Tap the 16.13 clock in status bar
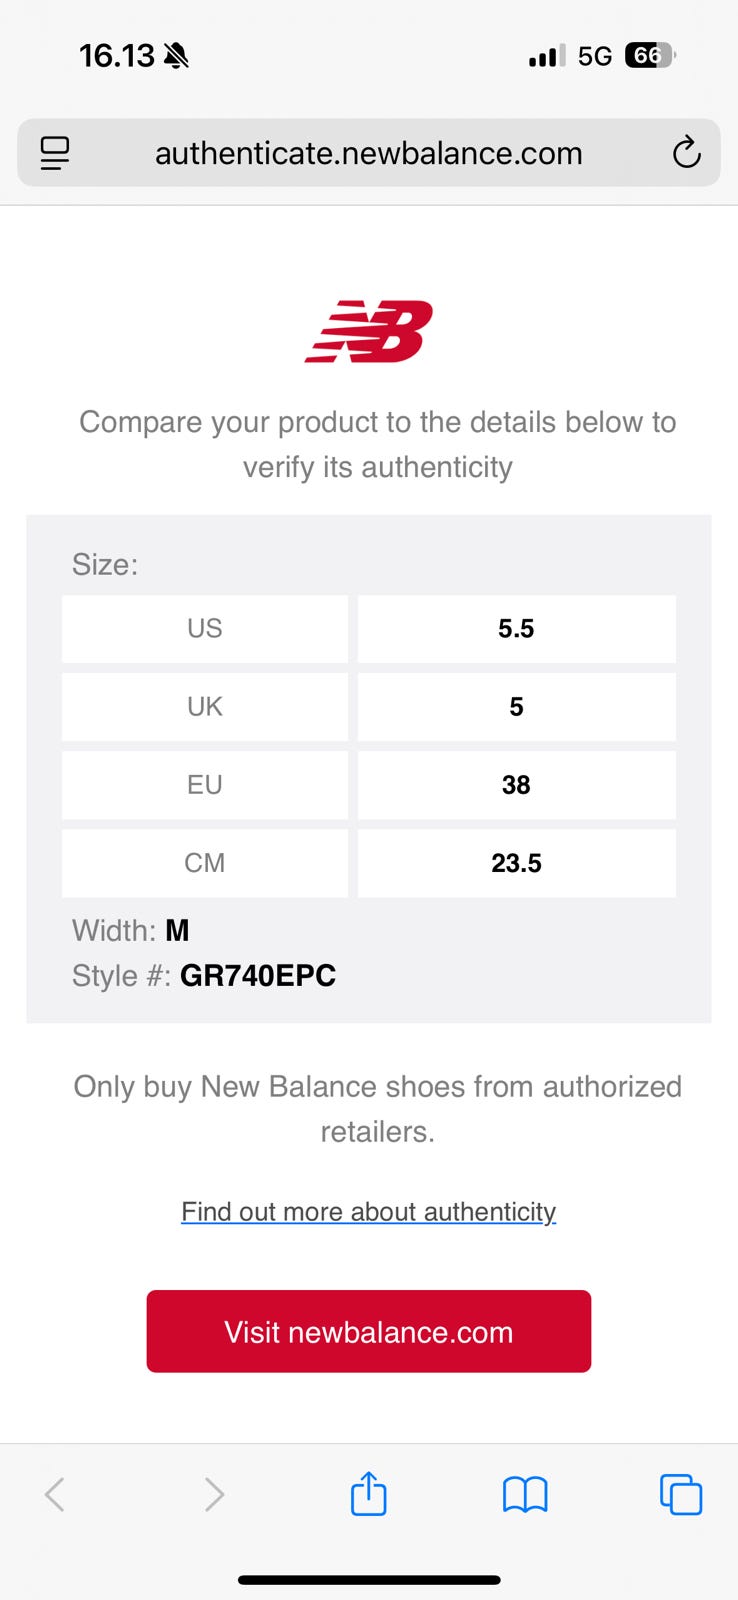Screen dimensions: 738x1600 pos(117,56)
